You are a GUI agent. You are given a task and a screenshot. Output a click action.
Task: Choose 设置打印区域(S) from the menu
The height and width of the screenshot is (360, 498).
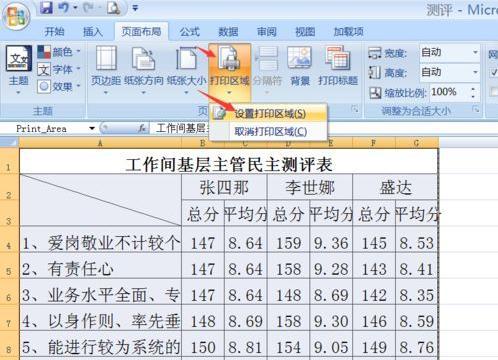[x=269, y=113]
